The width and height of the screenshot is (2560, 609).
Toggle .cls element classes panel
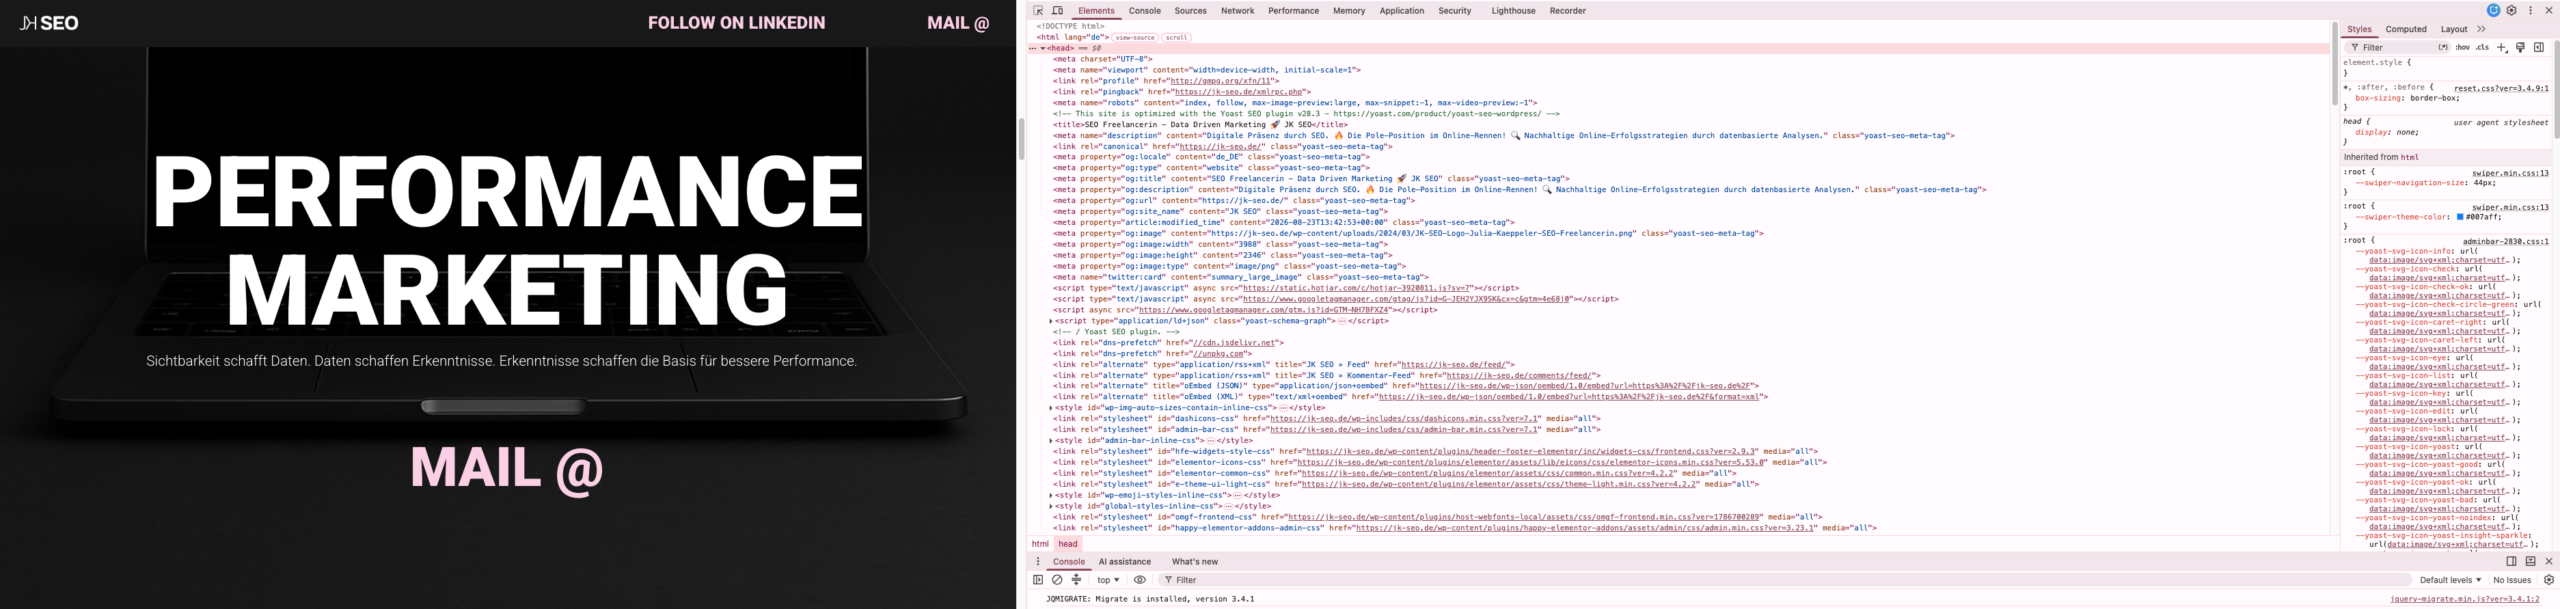pyautogui.click(x=2482, y=47)
